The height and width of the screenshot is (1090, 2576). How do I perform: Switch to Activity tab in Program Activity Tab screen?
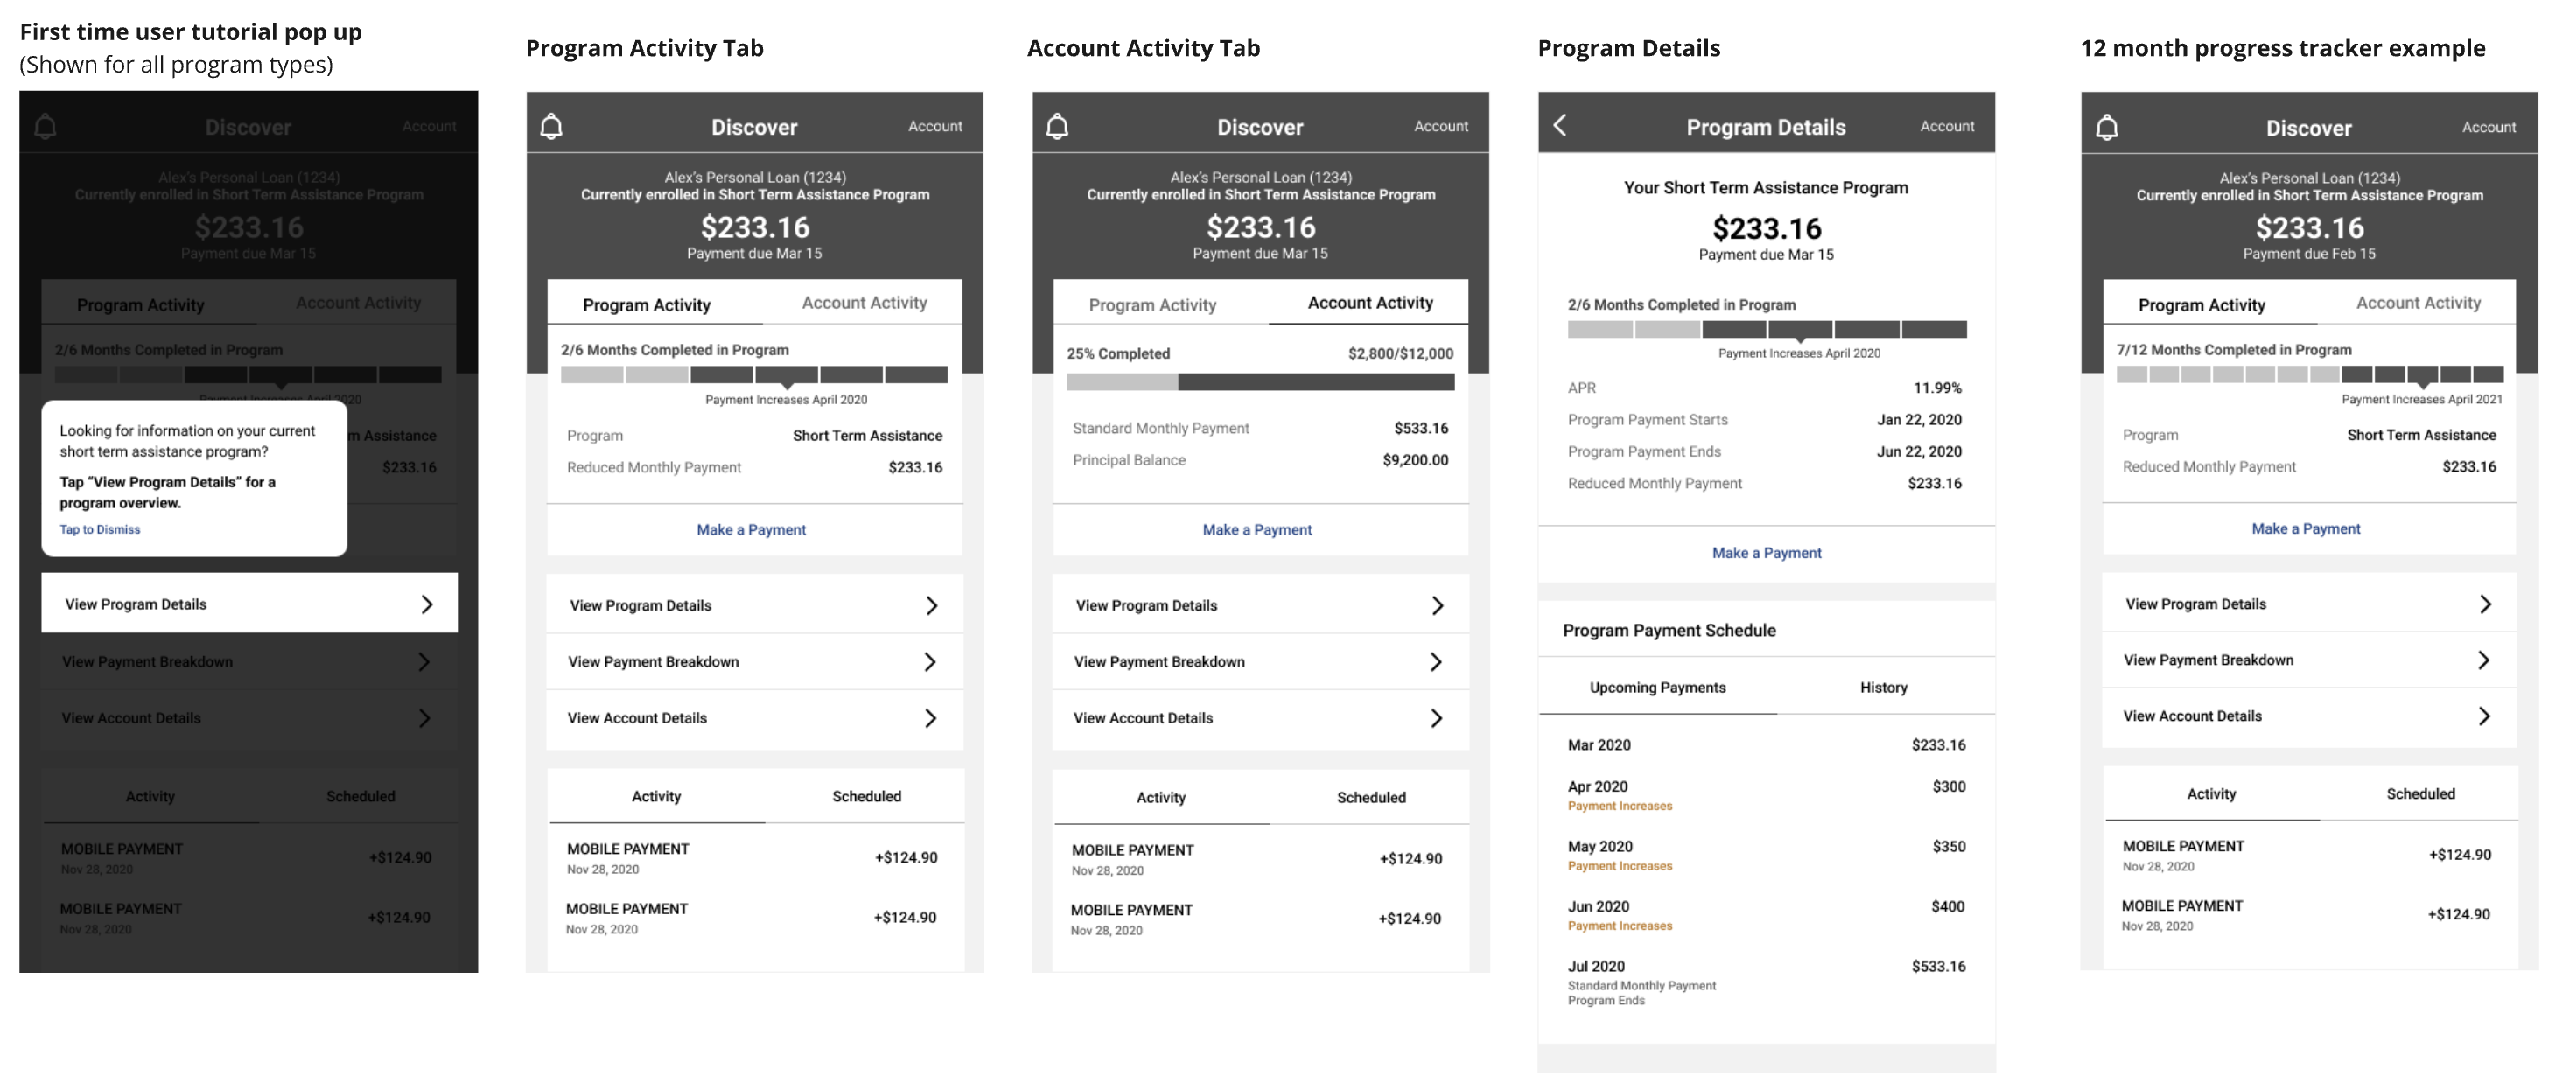tap(656, 796)
